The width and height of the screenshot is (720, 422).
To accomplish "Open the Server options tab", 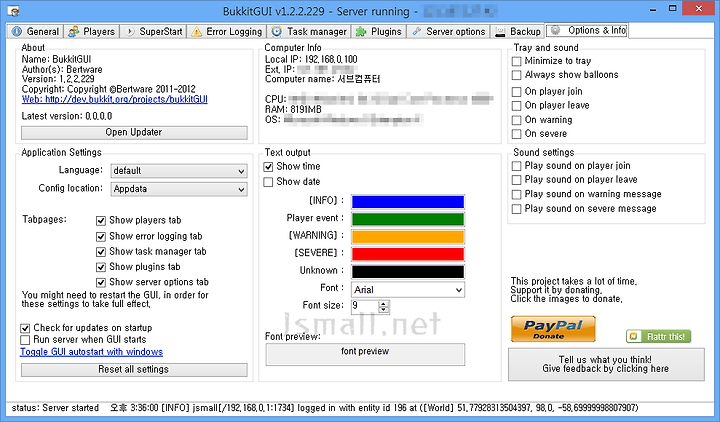I will click(449, 31).
